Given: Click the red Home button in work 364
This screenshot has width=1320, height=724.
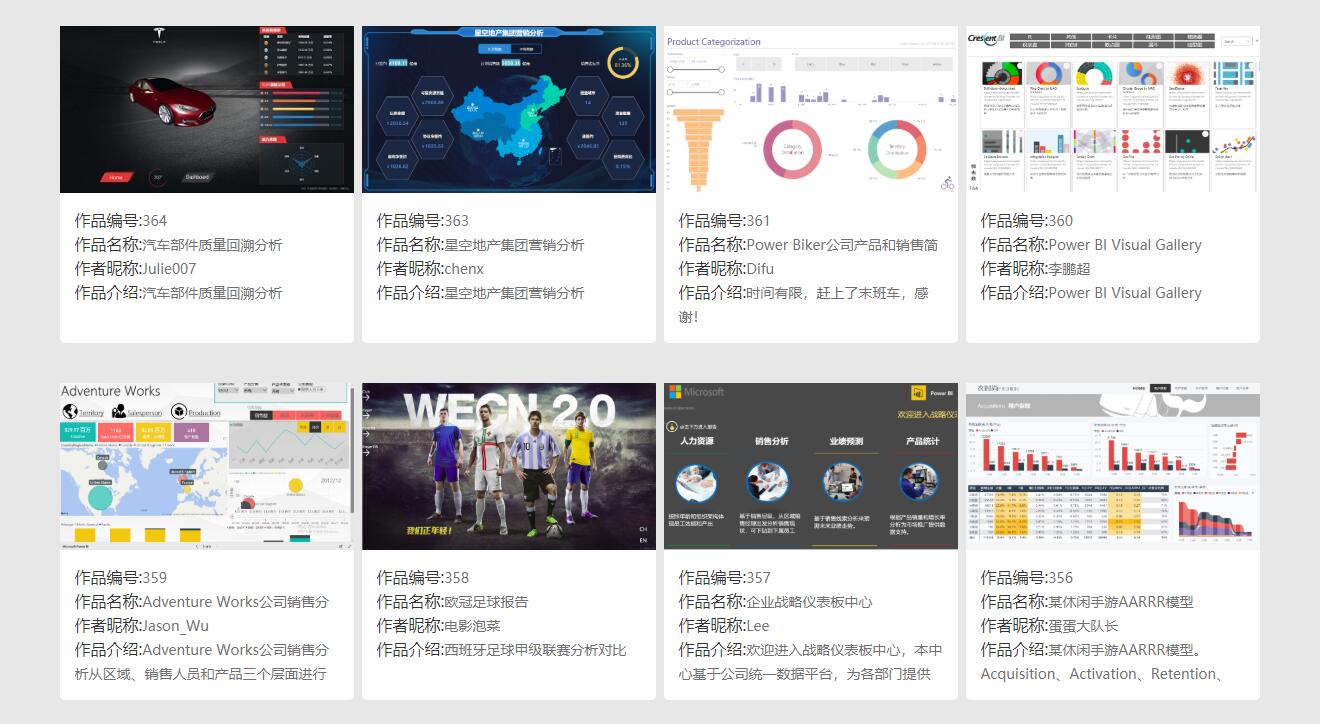Looking at the screenshot, I should (x=115, y=176).
